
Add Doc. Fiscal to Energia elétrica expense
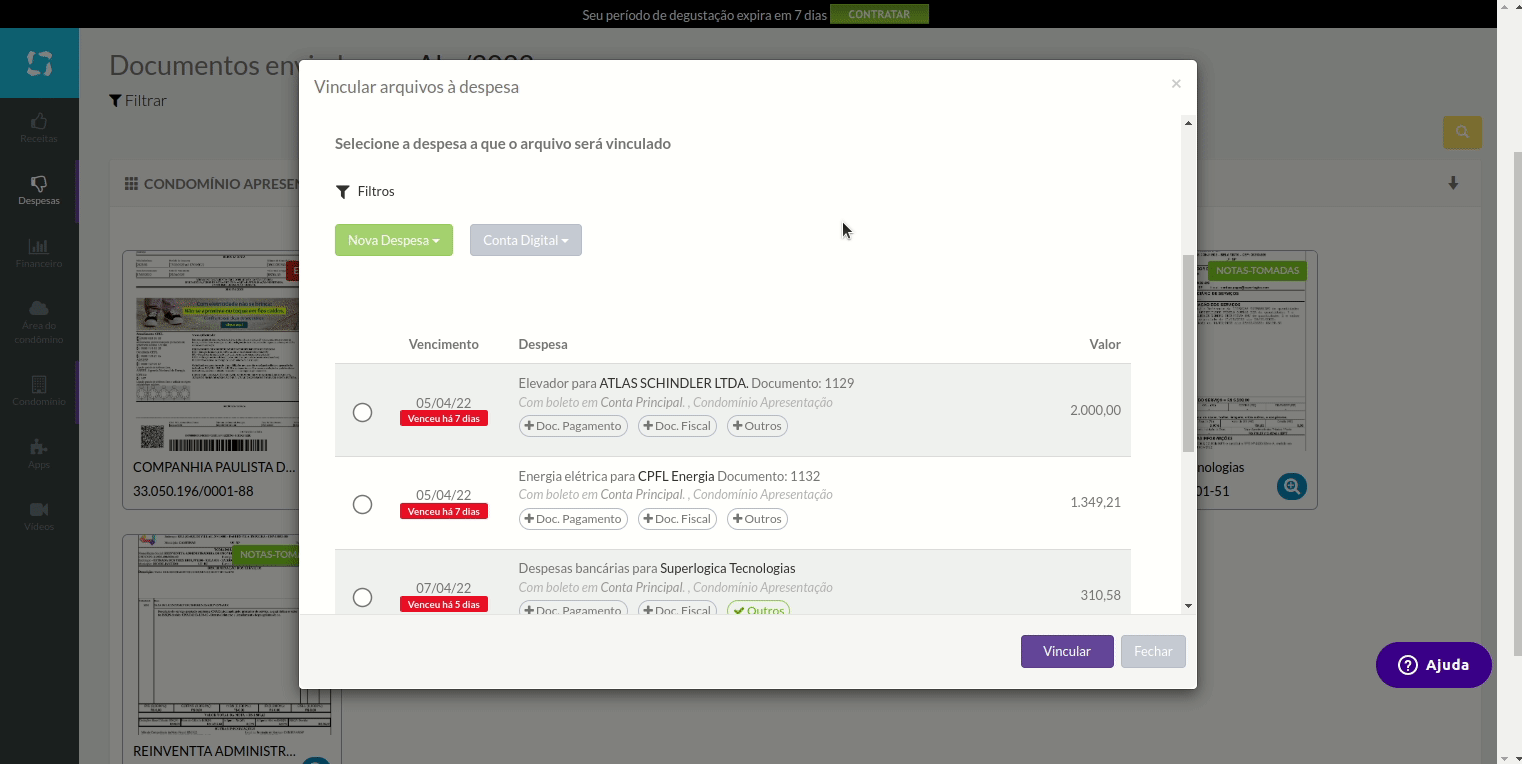point(677,519)
